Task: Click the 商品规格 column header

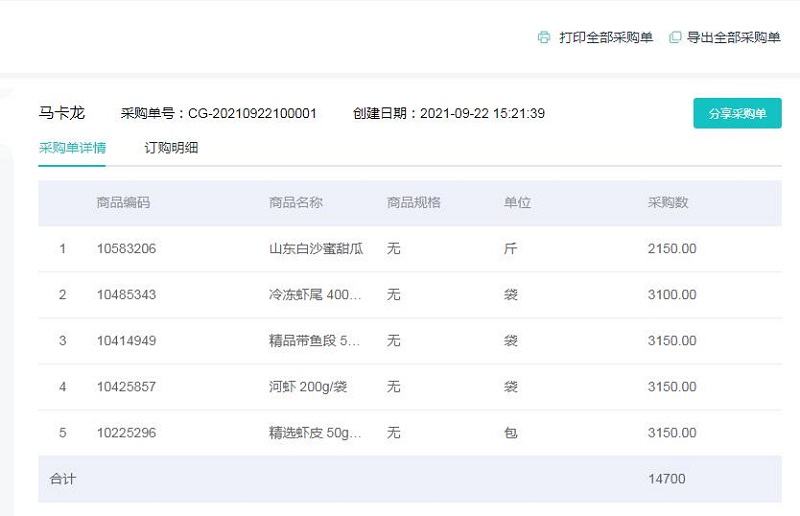Action: pos(414,203)
